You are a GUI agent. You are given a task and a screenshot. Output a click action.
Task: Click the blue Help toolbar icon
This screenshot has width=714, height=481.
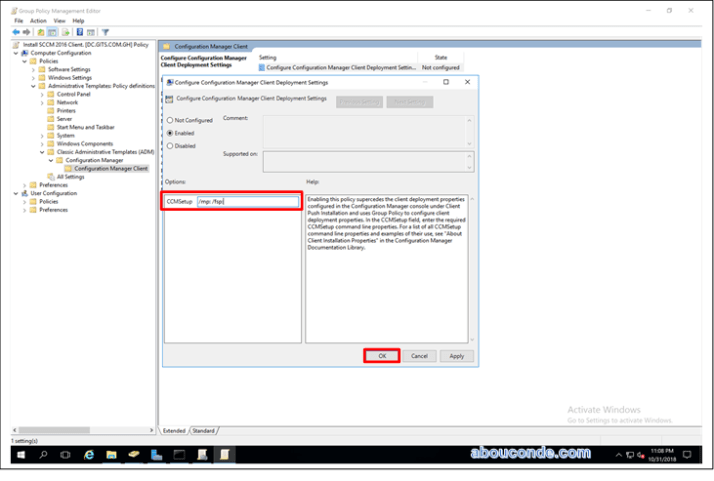80,32
